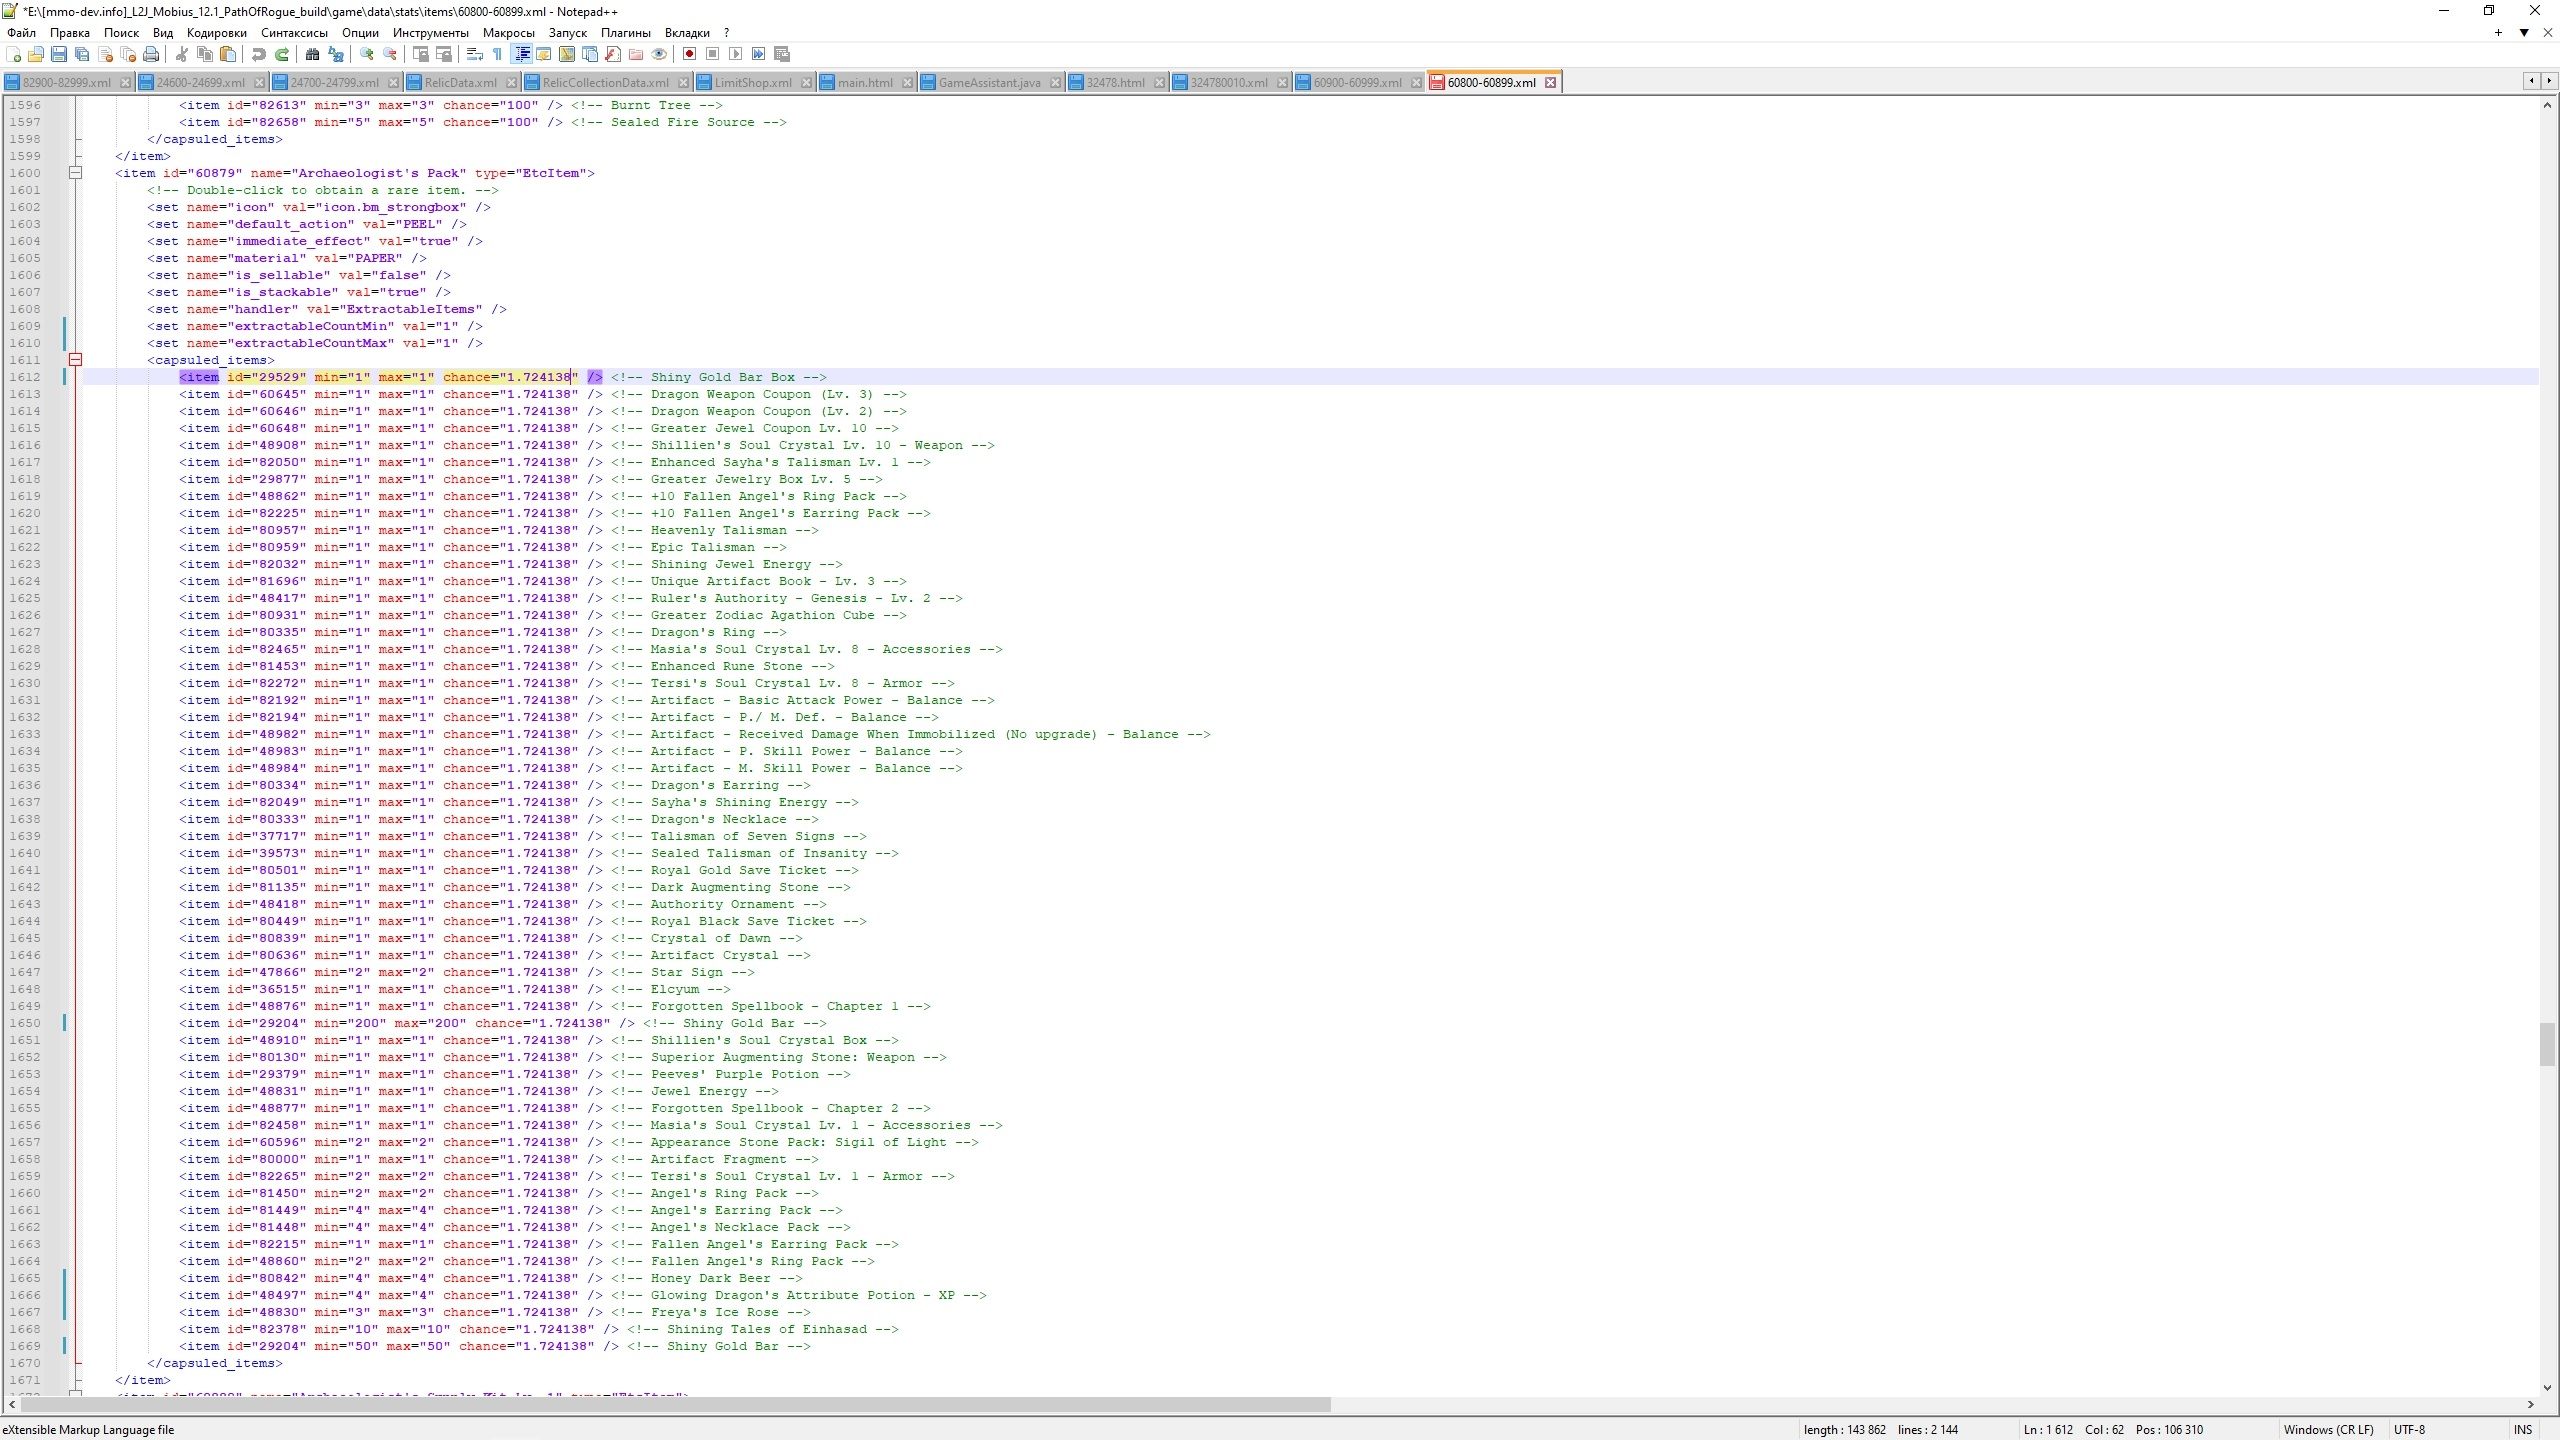
Task: Toggle the Function List panel button
Action: click(613, 54)
